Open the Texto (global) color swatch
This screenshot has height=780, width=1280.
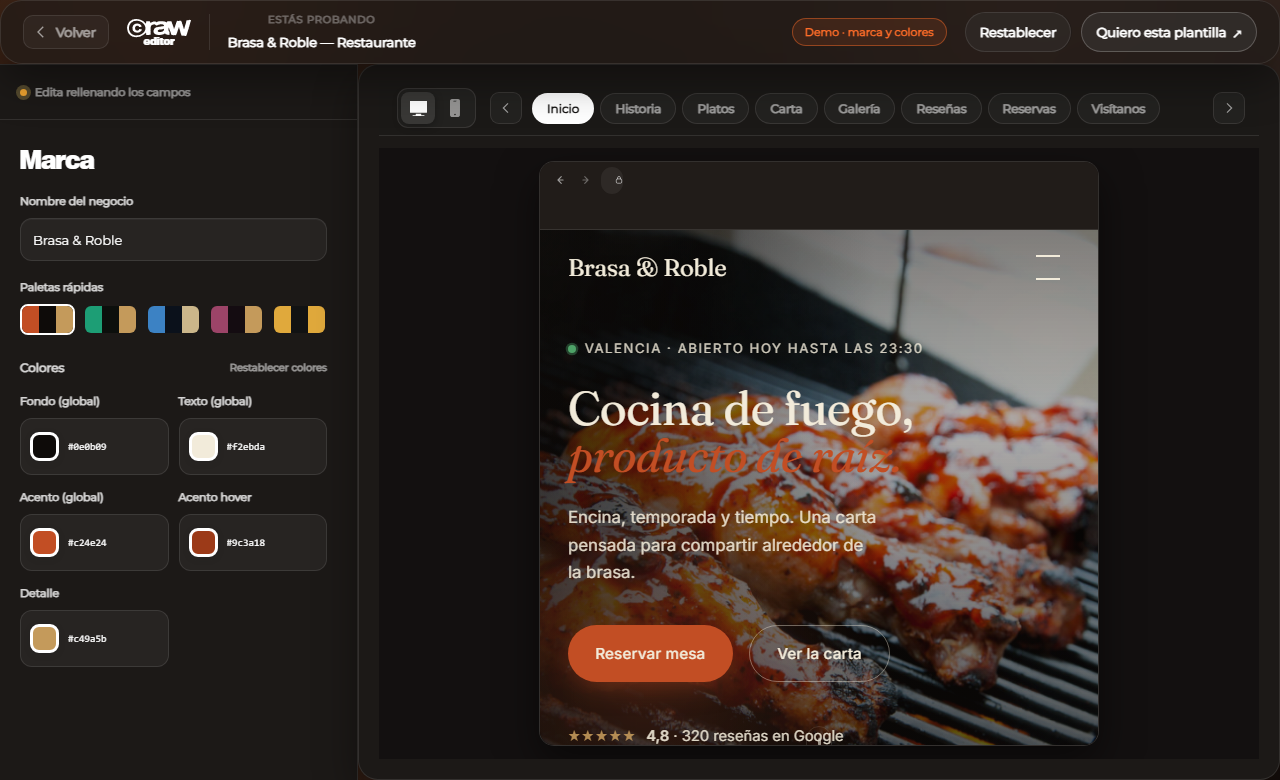[203, 446]
